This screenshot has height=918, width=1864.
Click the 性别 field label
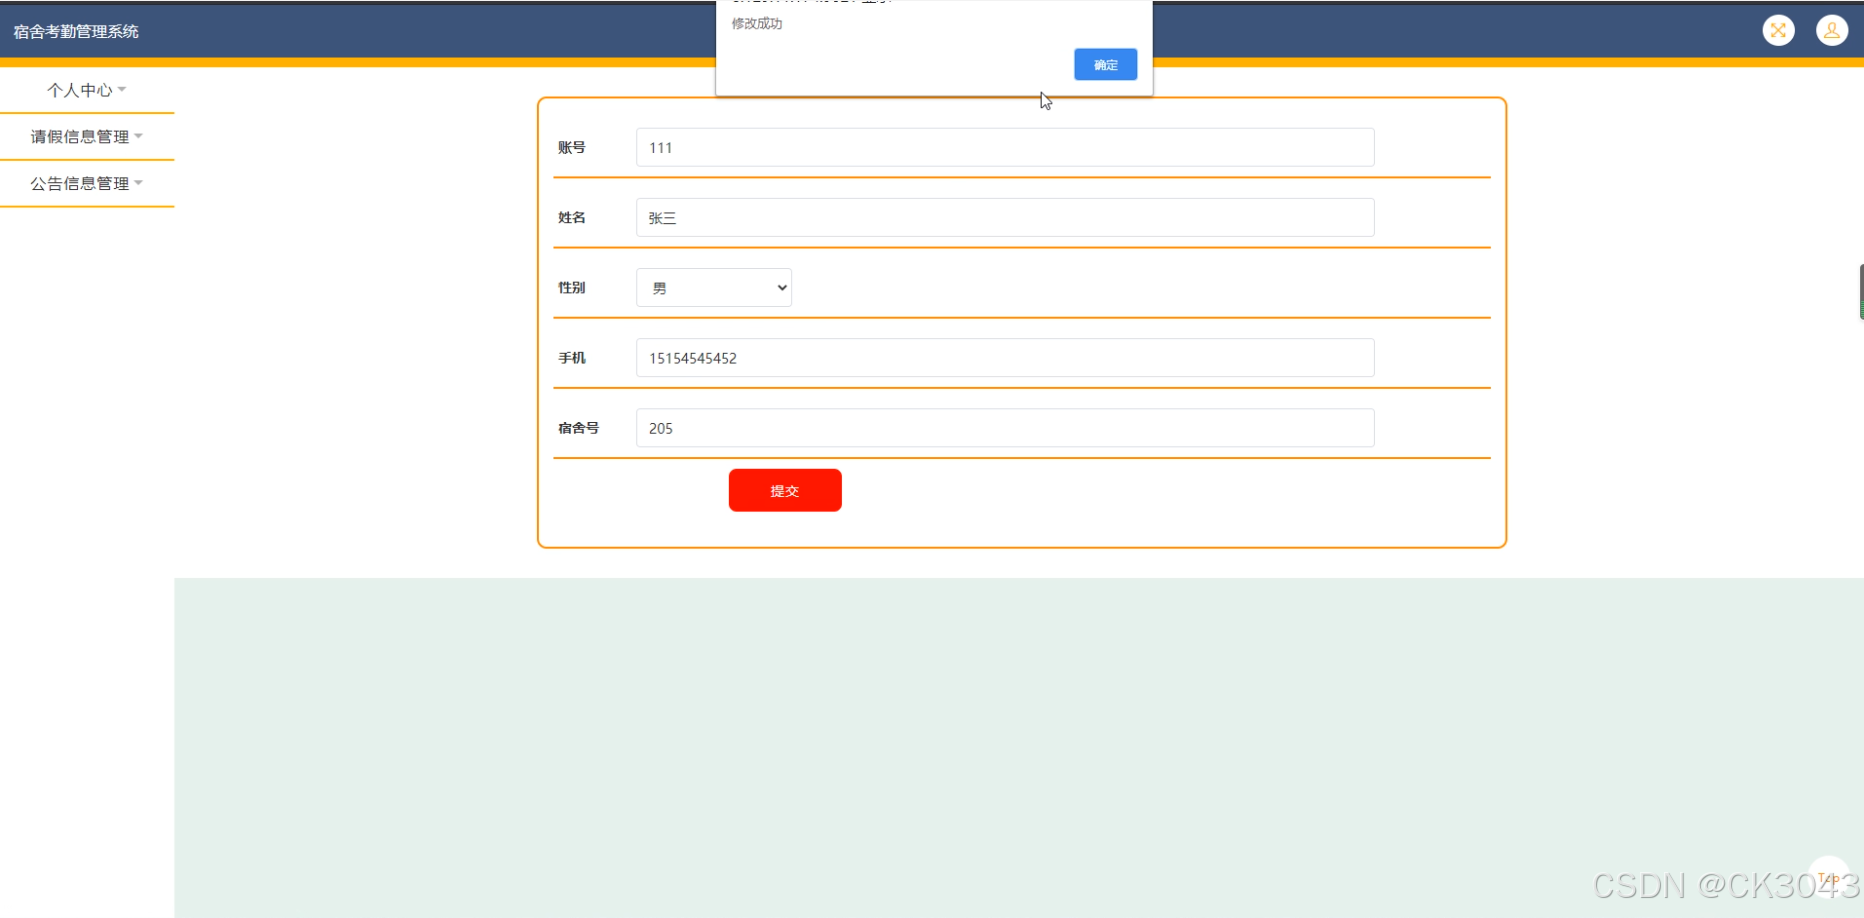point(572,288)
